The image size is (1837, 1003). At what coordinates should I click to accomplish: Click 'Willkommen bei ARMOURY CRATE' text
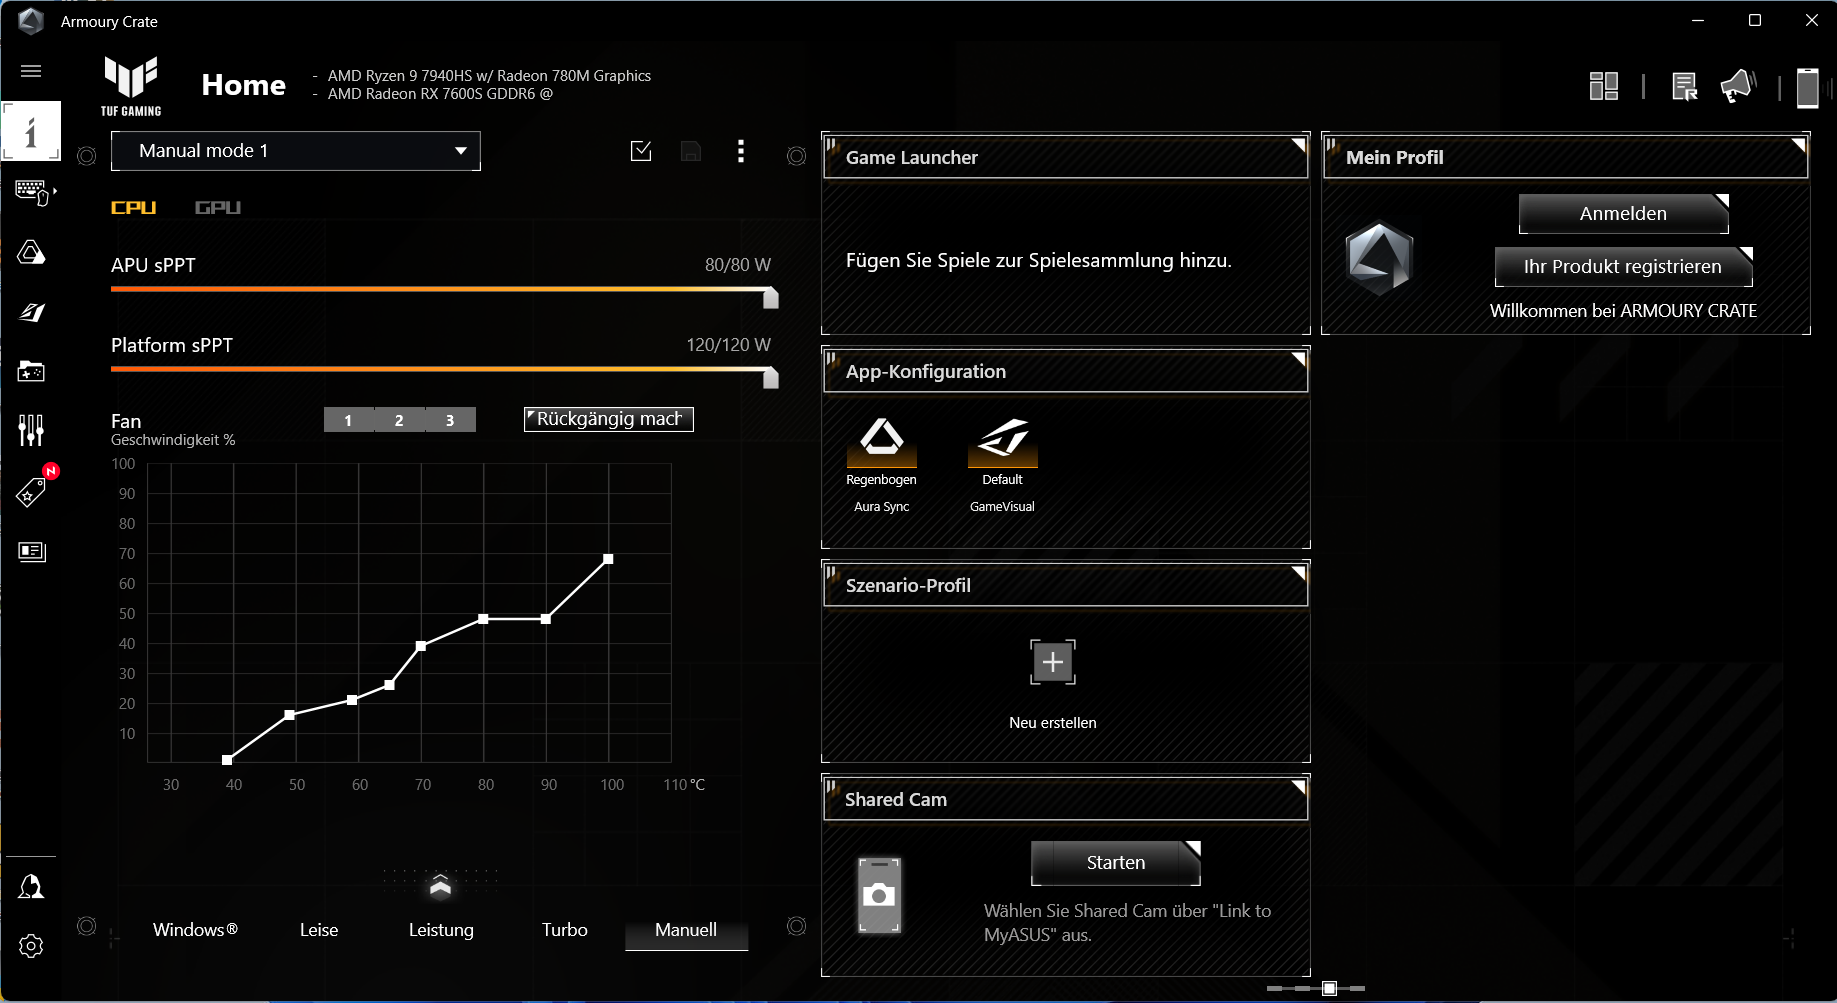click(1623, 311)
